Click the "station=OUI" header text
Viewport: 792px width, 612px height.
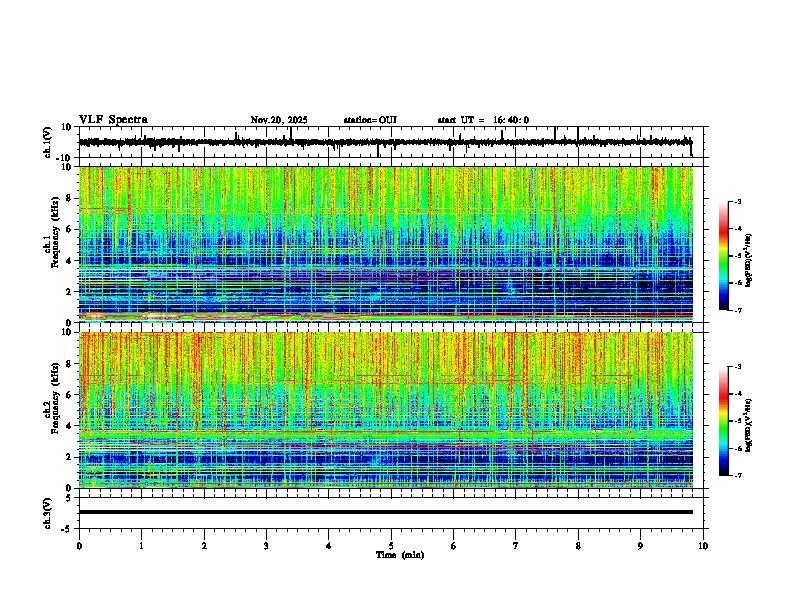point(370,120)
